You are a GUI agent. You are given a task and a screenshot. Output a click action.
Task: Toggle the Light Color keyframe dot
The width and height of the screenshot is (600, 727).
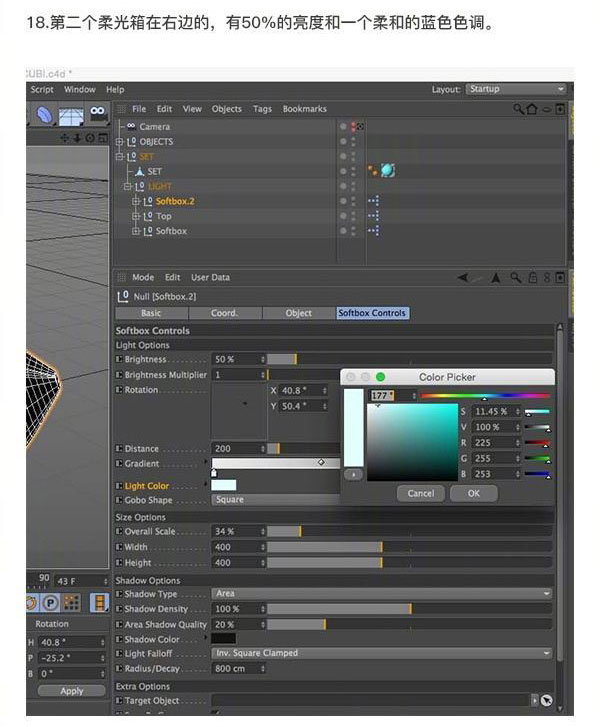pyautogui.click(x=119, y=486)
